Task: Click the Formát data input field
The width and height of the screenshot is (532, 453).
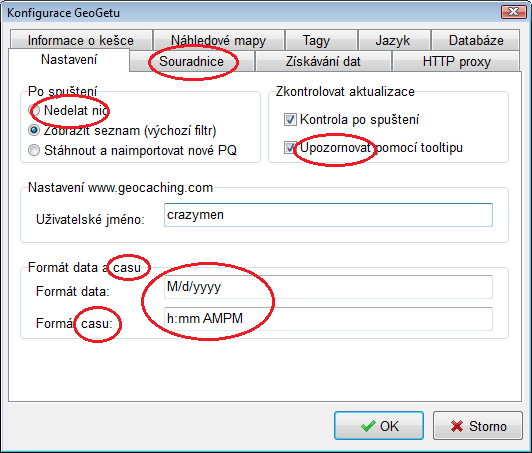Action: (x=328, y=287)
